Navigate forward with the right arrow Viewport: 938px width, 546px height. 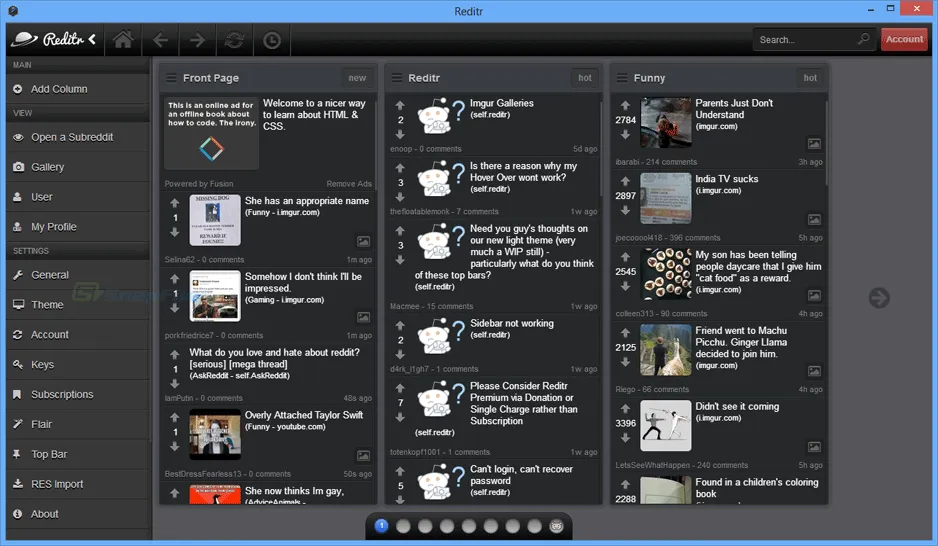coord(197,40)
